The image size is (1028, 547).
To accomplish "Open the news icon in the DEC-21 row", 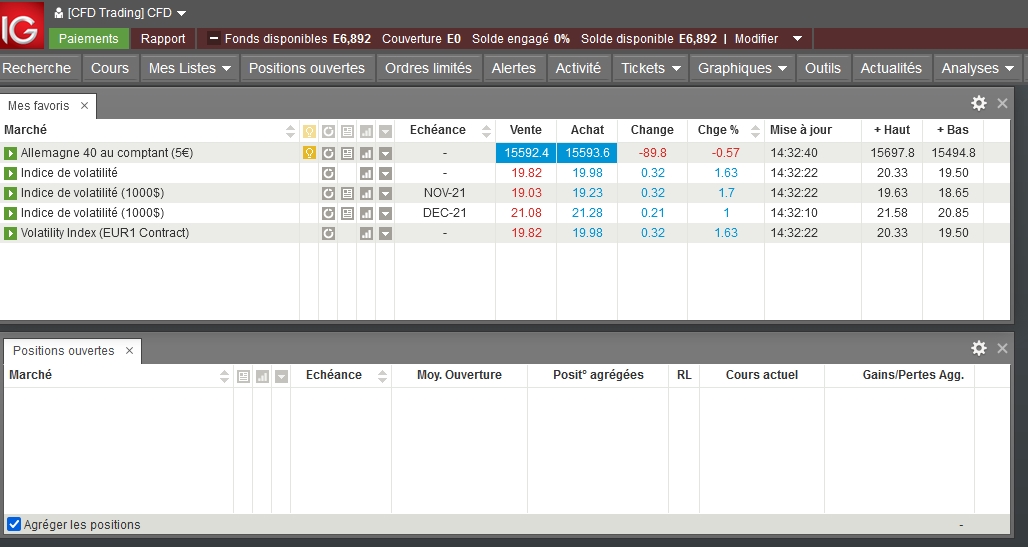I will tap(347, 213).
